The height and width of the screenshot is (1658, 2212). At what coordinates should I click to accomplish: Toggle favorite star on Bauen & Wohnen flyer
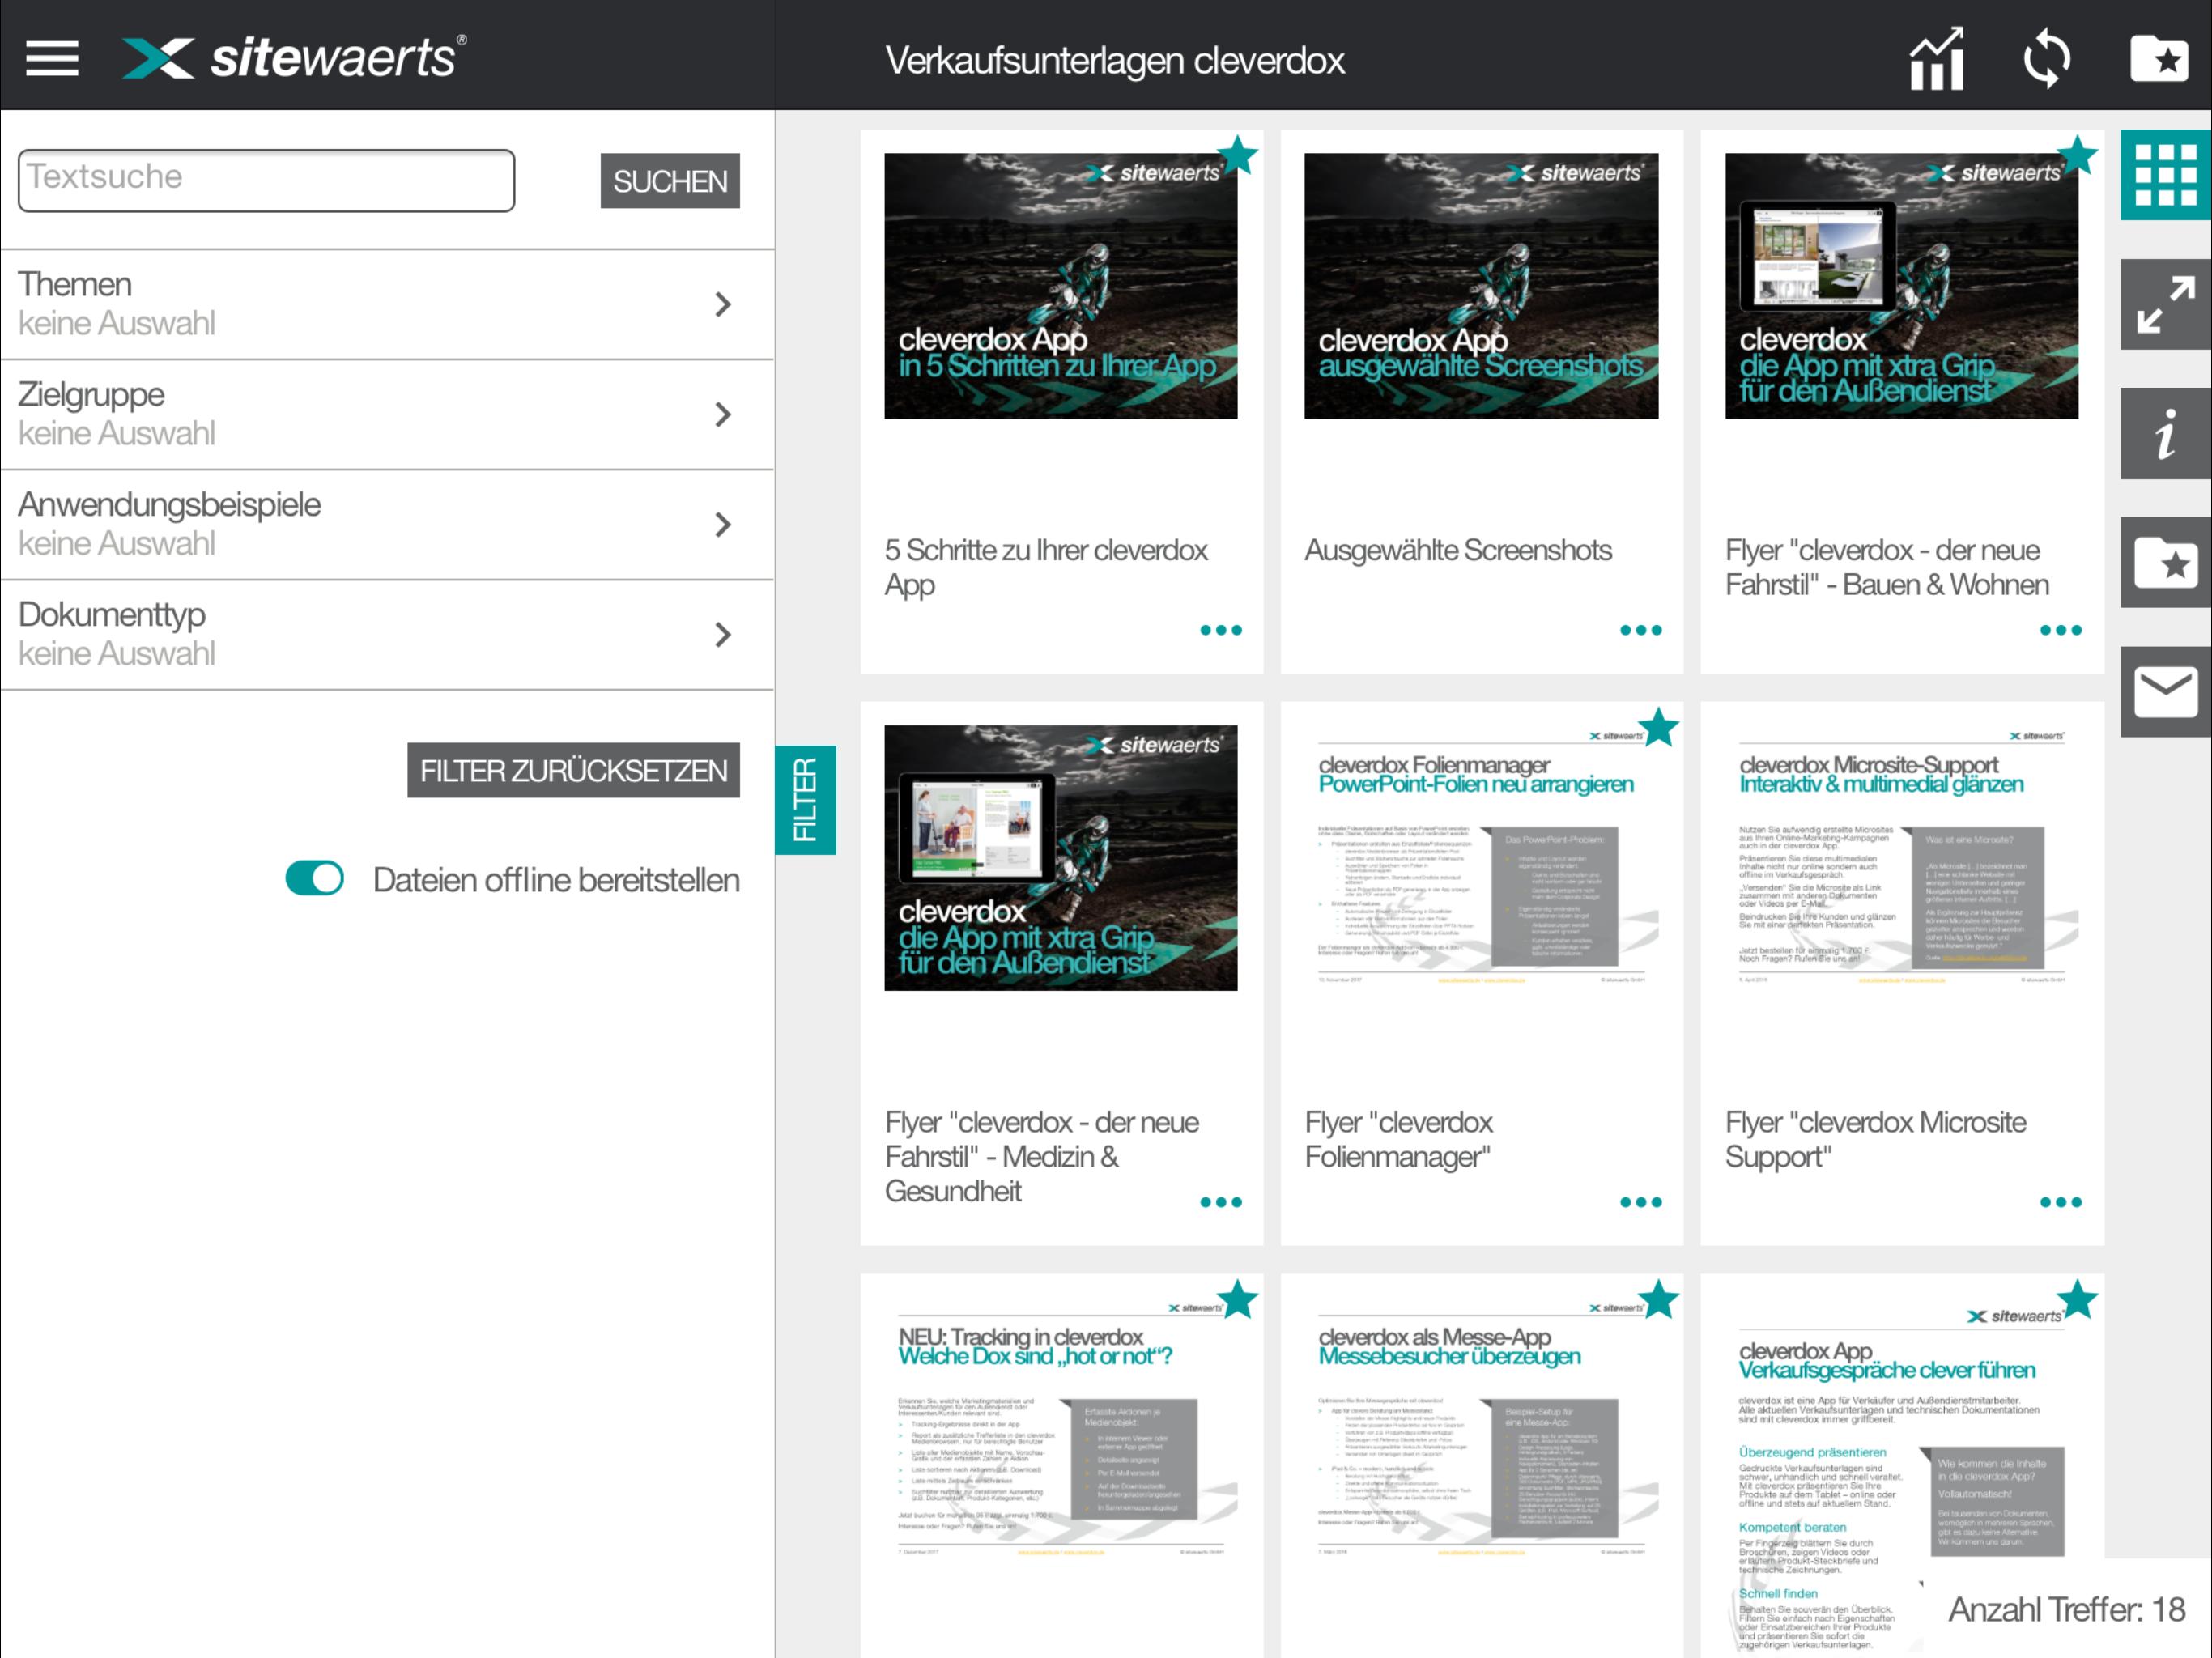[2078, 155]
